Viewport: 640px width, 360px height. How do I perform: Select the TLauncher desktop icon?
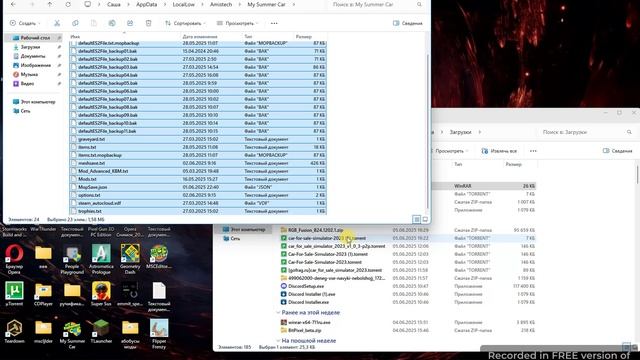tap(101, 331)
